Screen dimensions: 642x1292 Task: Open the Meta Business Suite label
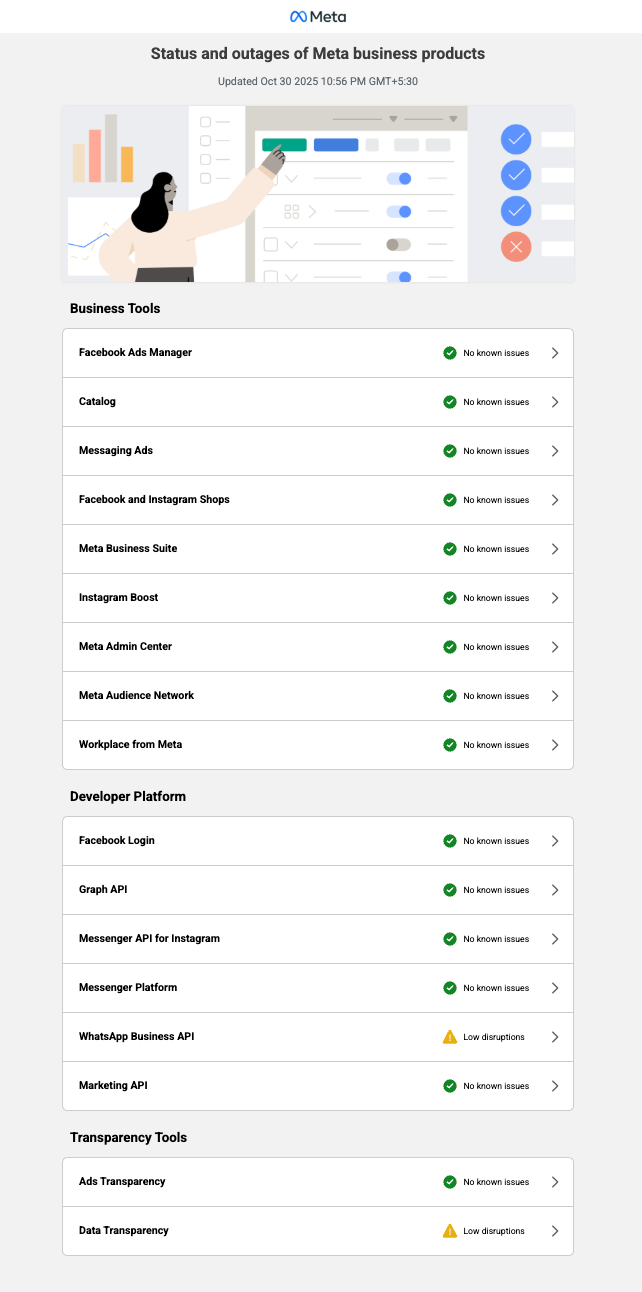tap(128, 549)
